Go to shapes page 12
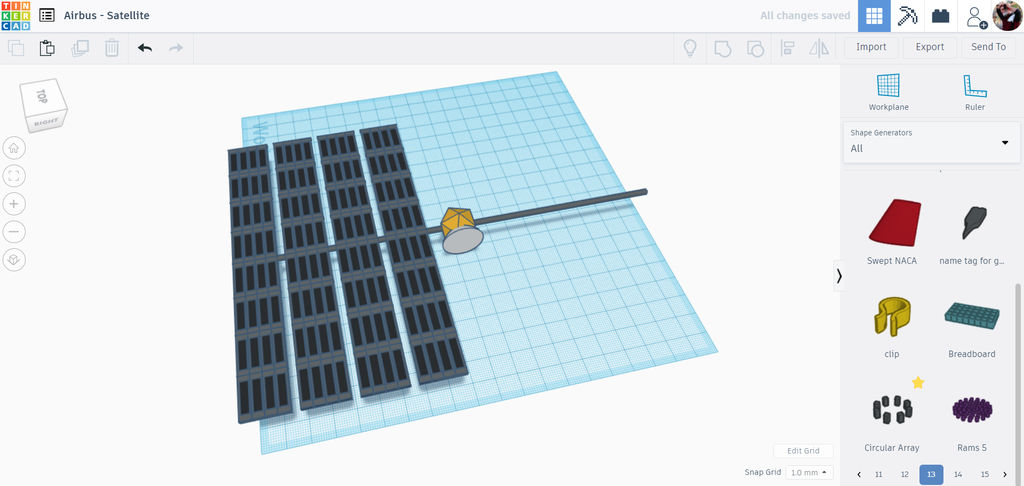This screenshot has height=486, width=1024. tap(904, 474)
